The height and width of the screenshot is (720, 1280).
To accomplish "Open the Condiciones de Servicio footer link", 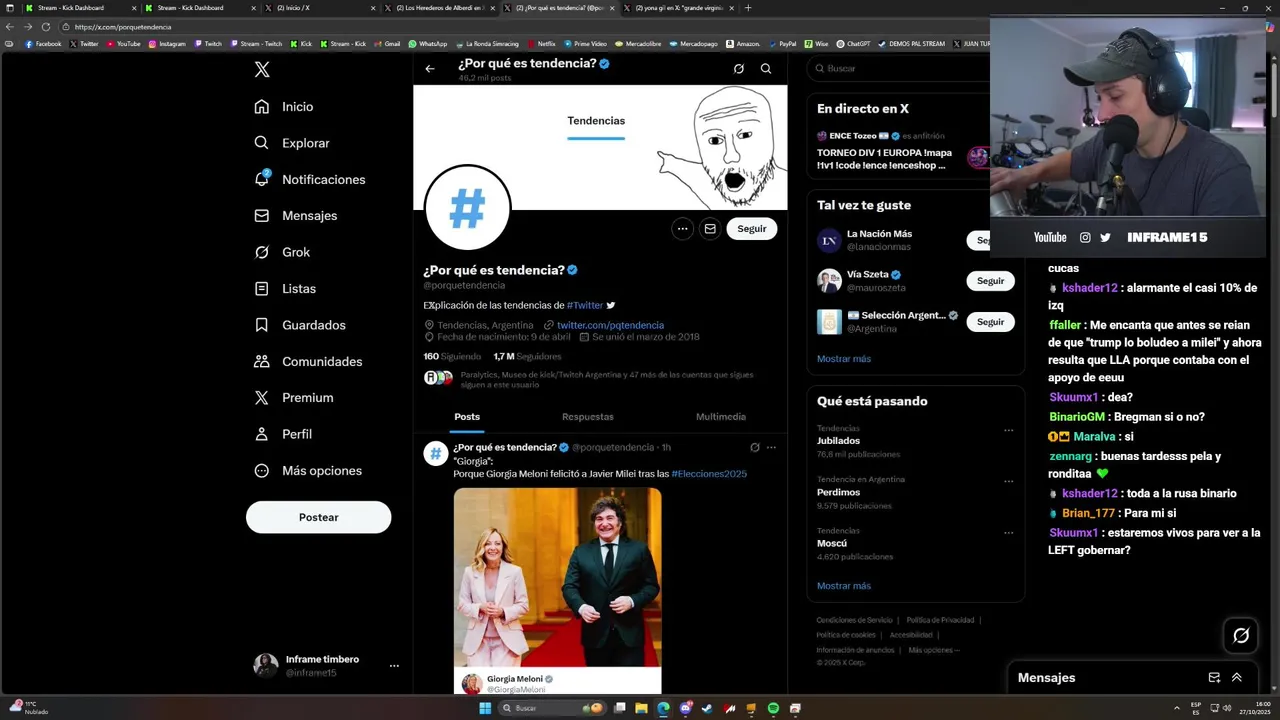I will [854, 620].
